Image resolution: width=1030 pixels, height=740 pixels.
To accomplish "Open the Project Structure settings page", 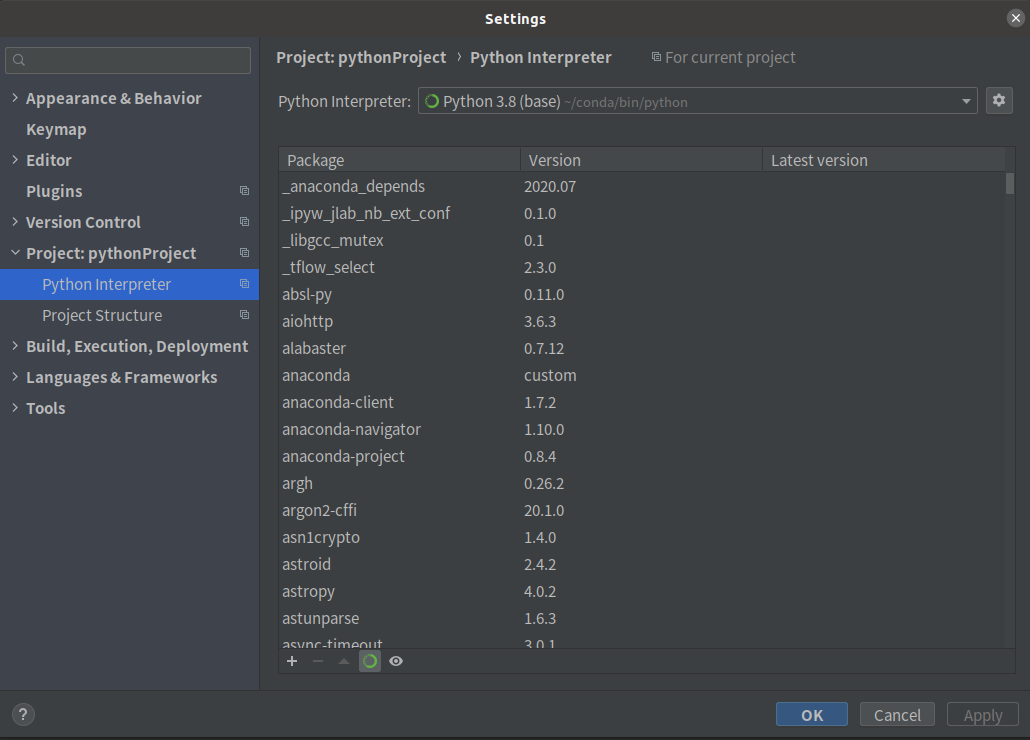I will tap(102, 315).
